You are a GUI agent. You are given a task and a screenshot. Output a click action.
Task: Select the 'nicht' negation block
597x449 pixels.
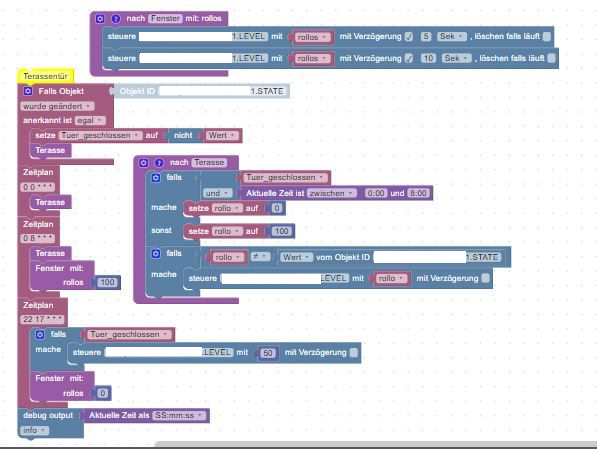click(185, 135)
